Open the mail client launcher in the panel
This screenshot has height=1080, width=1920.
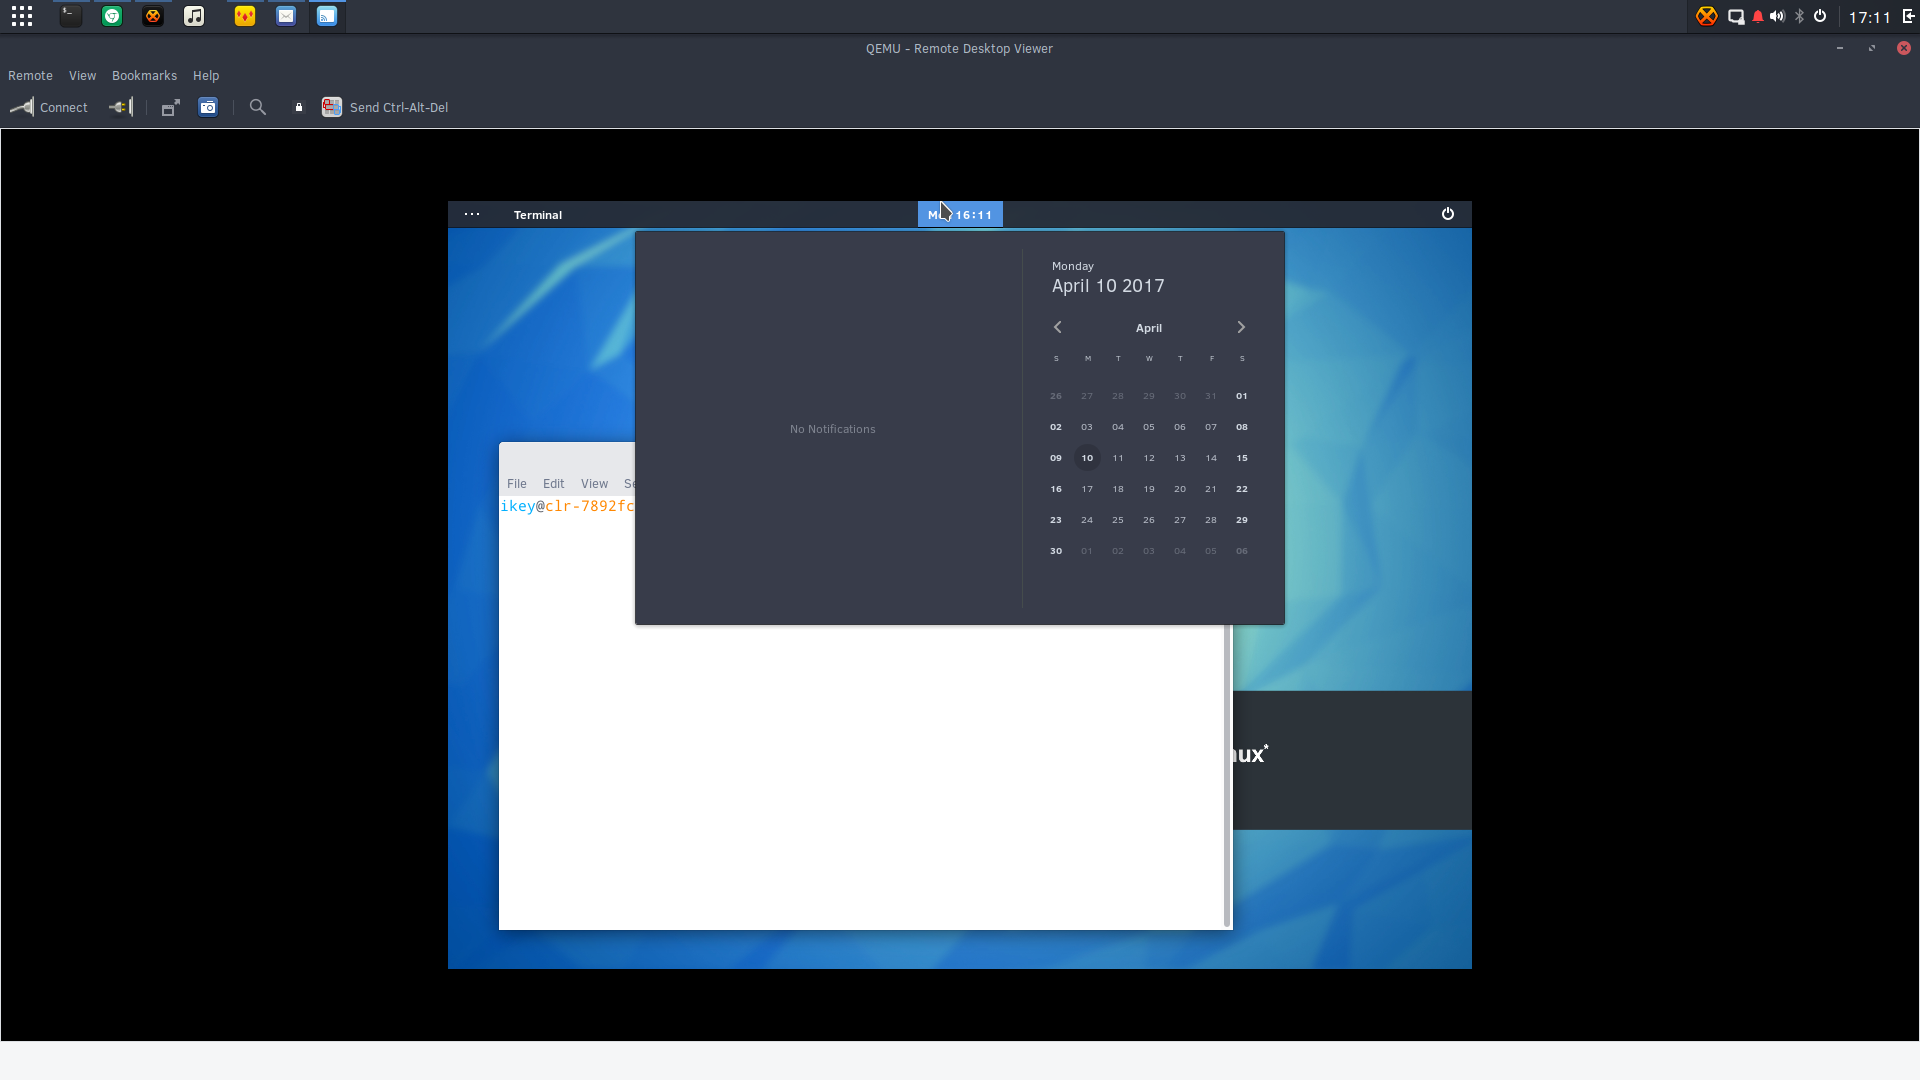[286, 16]
